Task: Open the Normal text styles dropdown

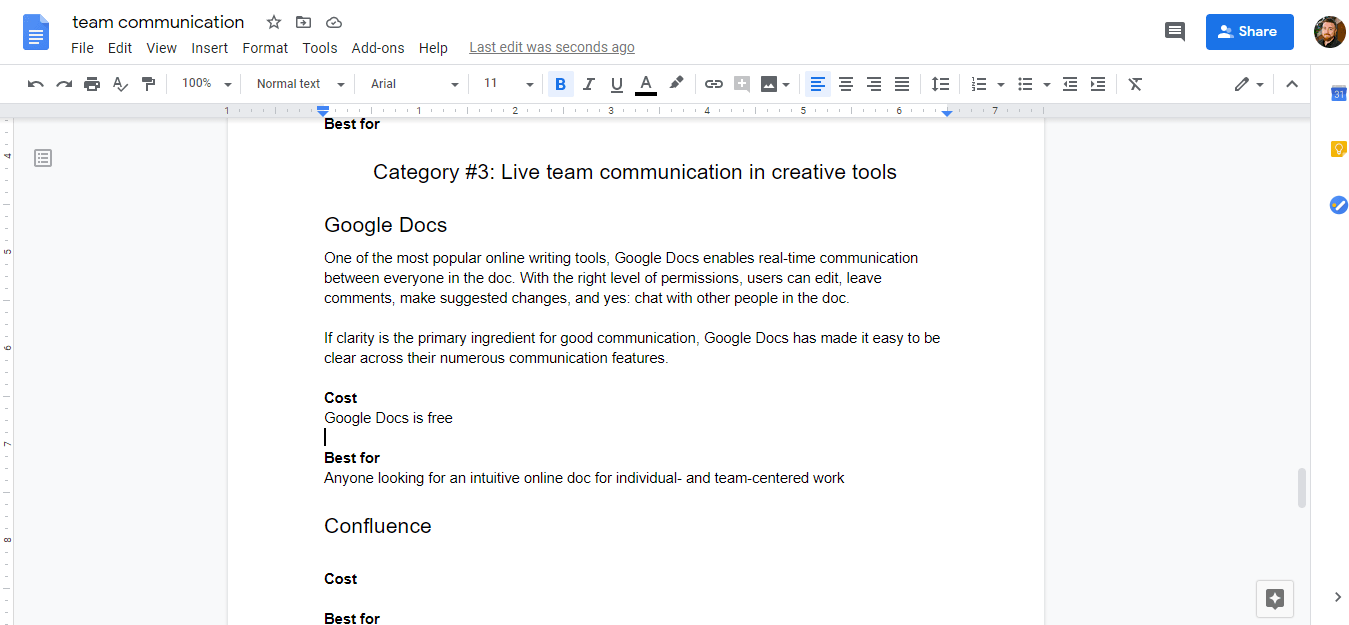Action: 300,84
